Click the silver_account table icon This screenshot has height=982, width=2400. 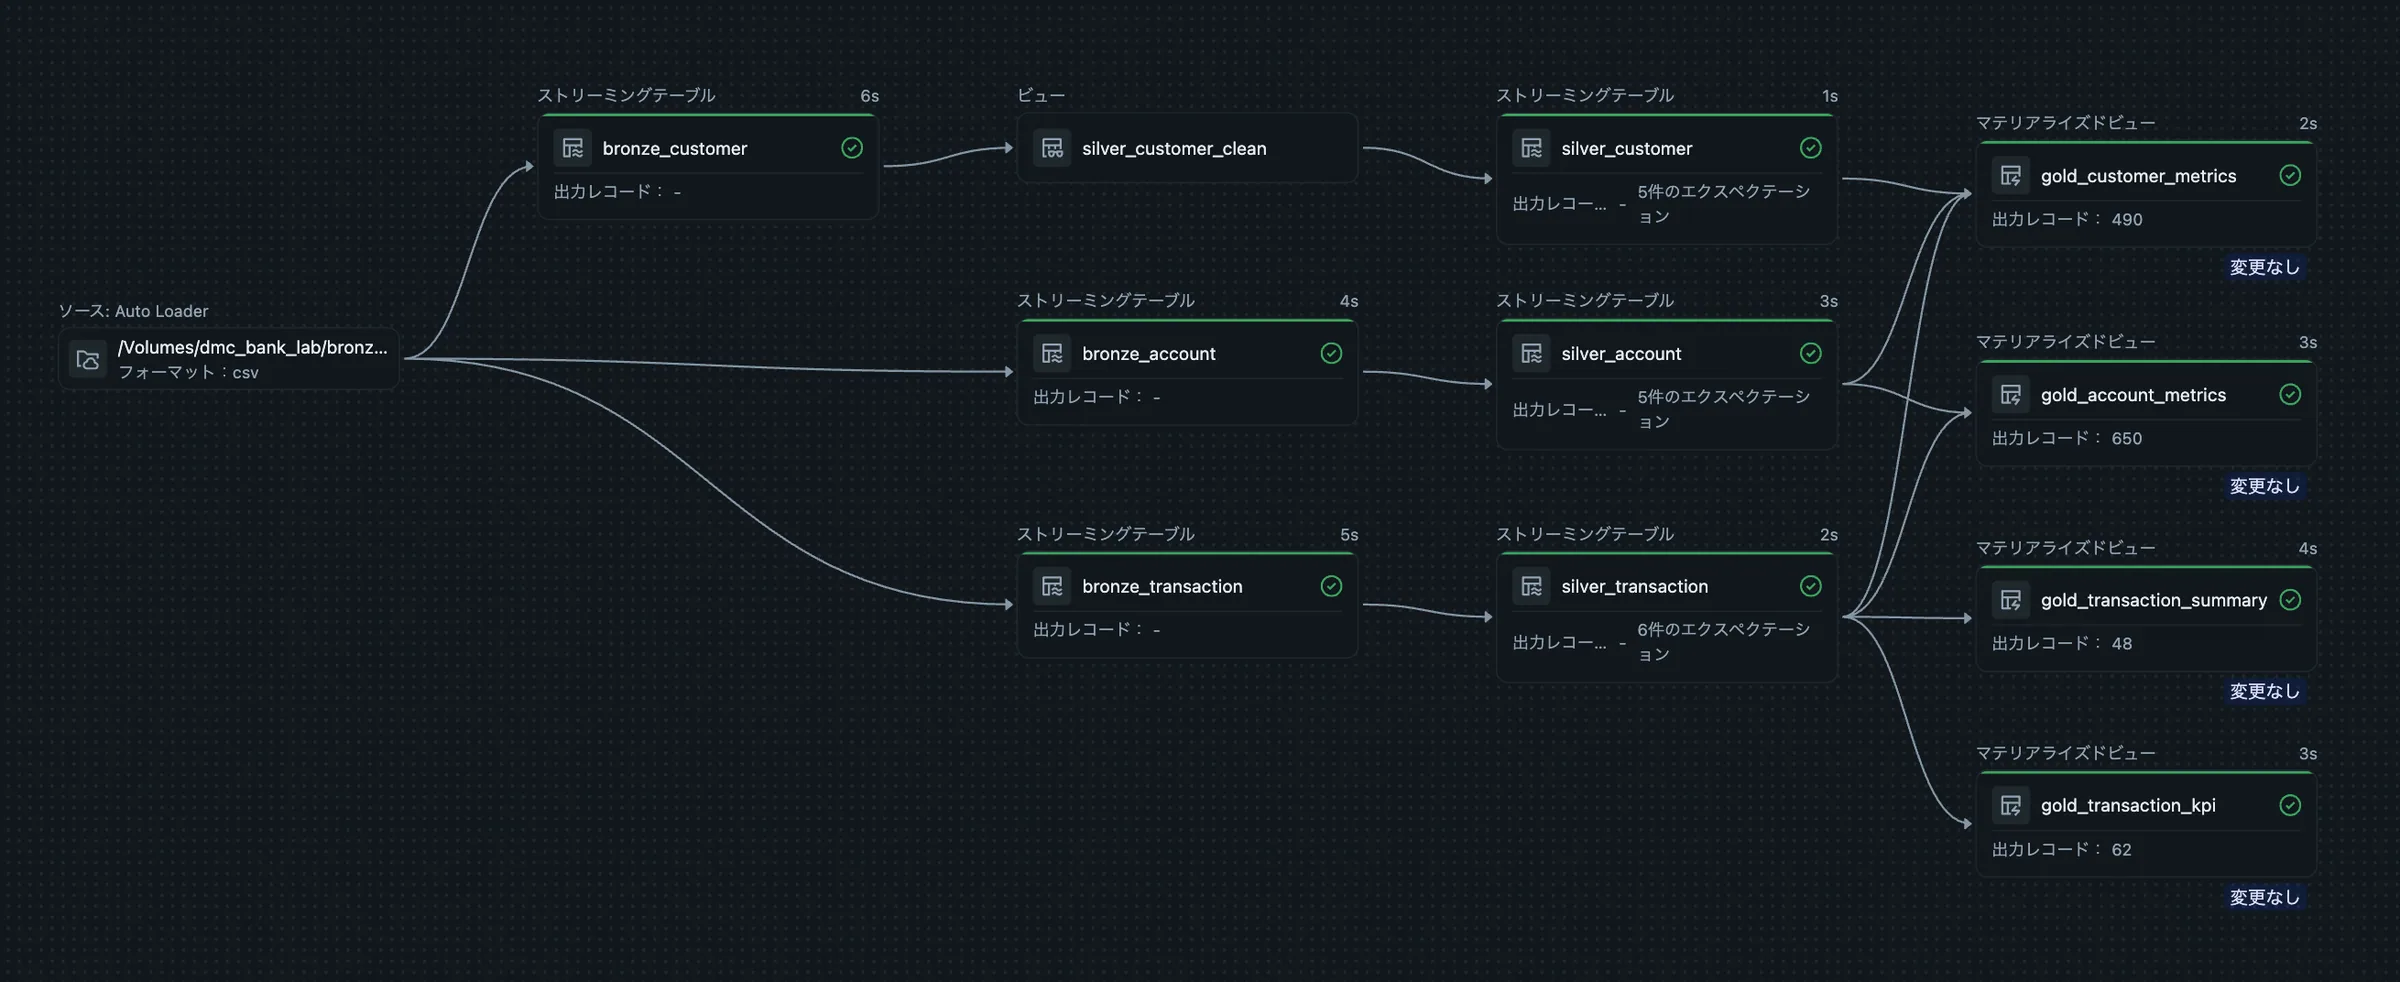click(x=1531, y=353)
